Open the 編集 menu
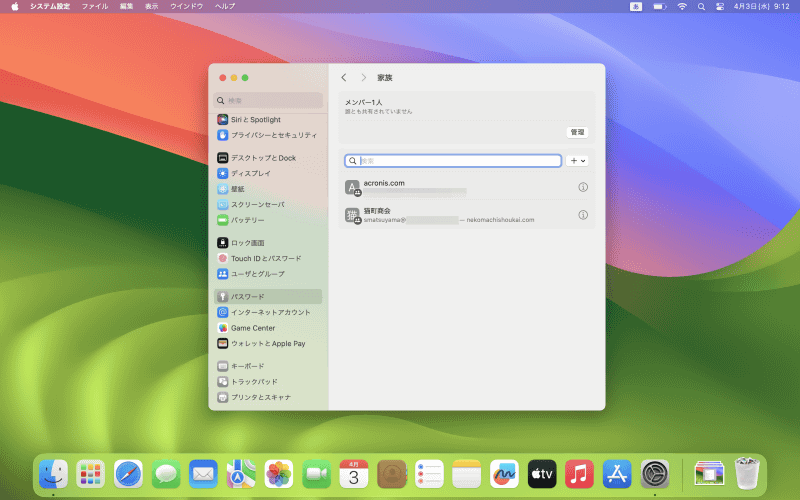 pos(126,6)
